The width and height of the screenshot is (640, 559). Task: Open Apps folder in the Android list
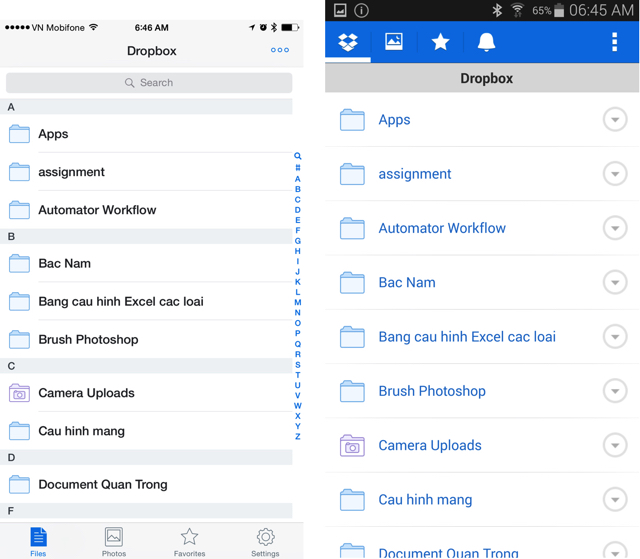pyautogui.click(x=482, y=120)
